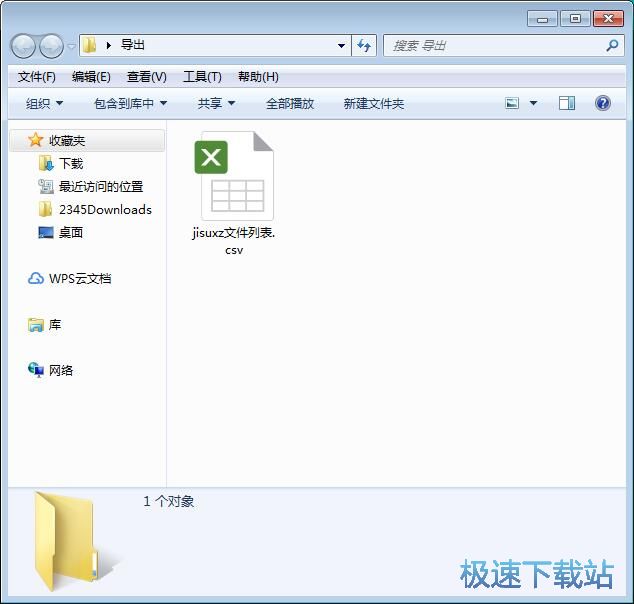Image resolution: width=634 pixels, height=604 pixels.
Task: Click the 1 个对象 status text
Action: pos(169,501)
